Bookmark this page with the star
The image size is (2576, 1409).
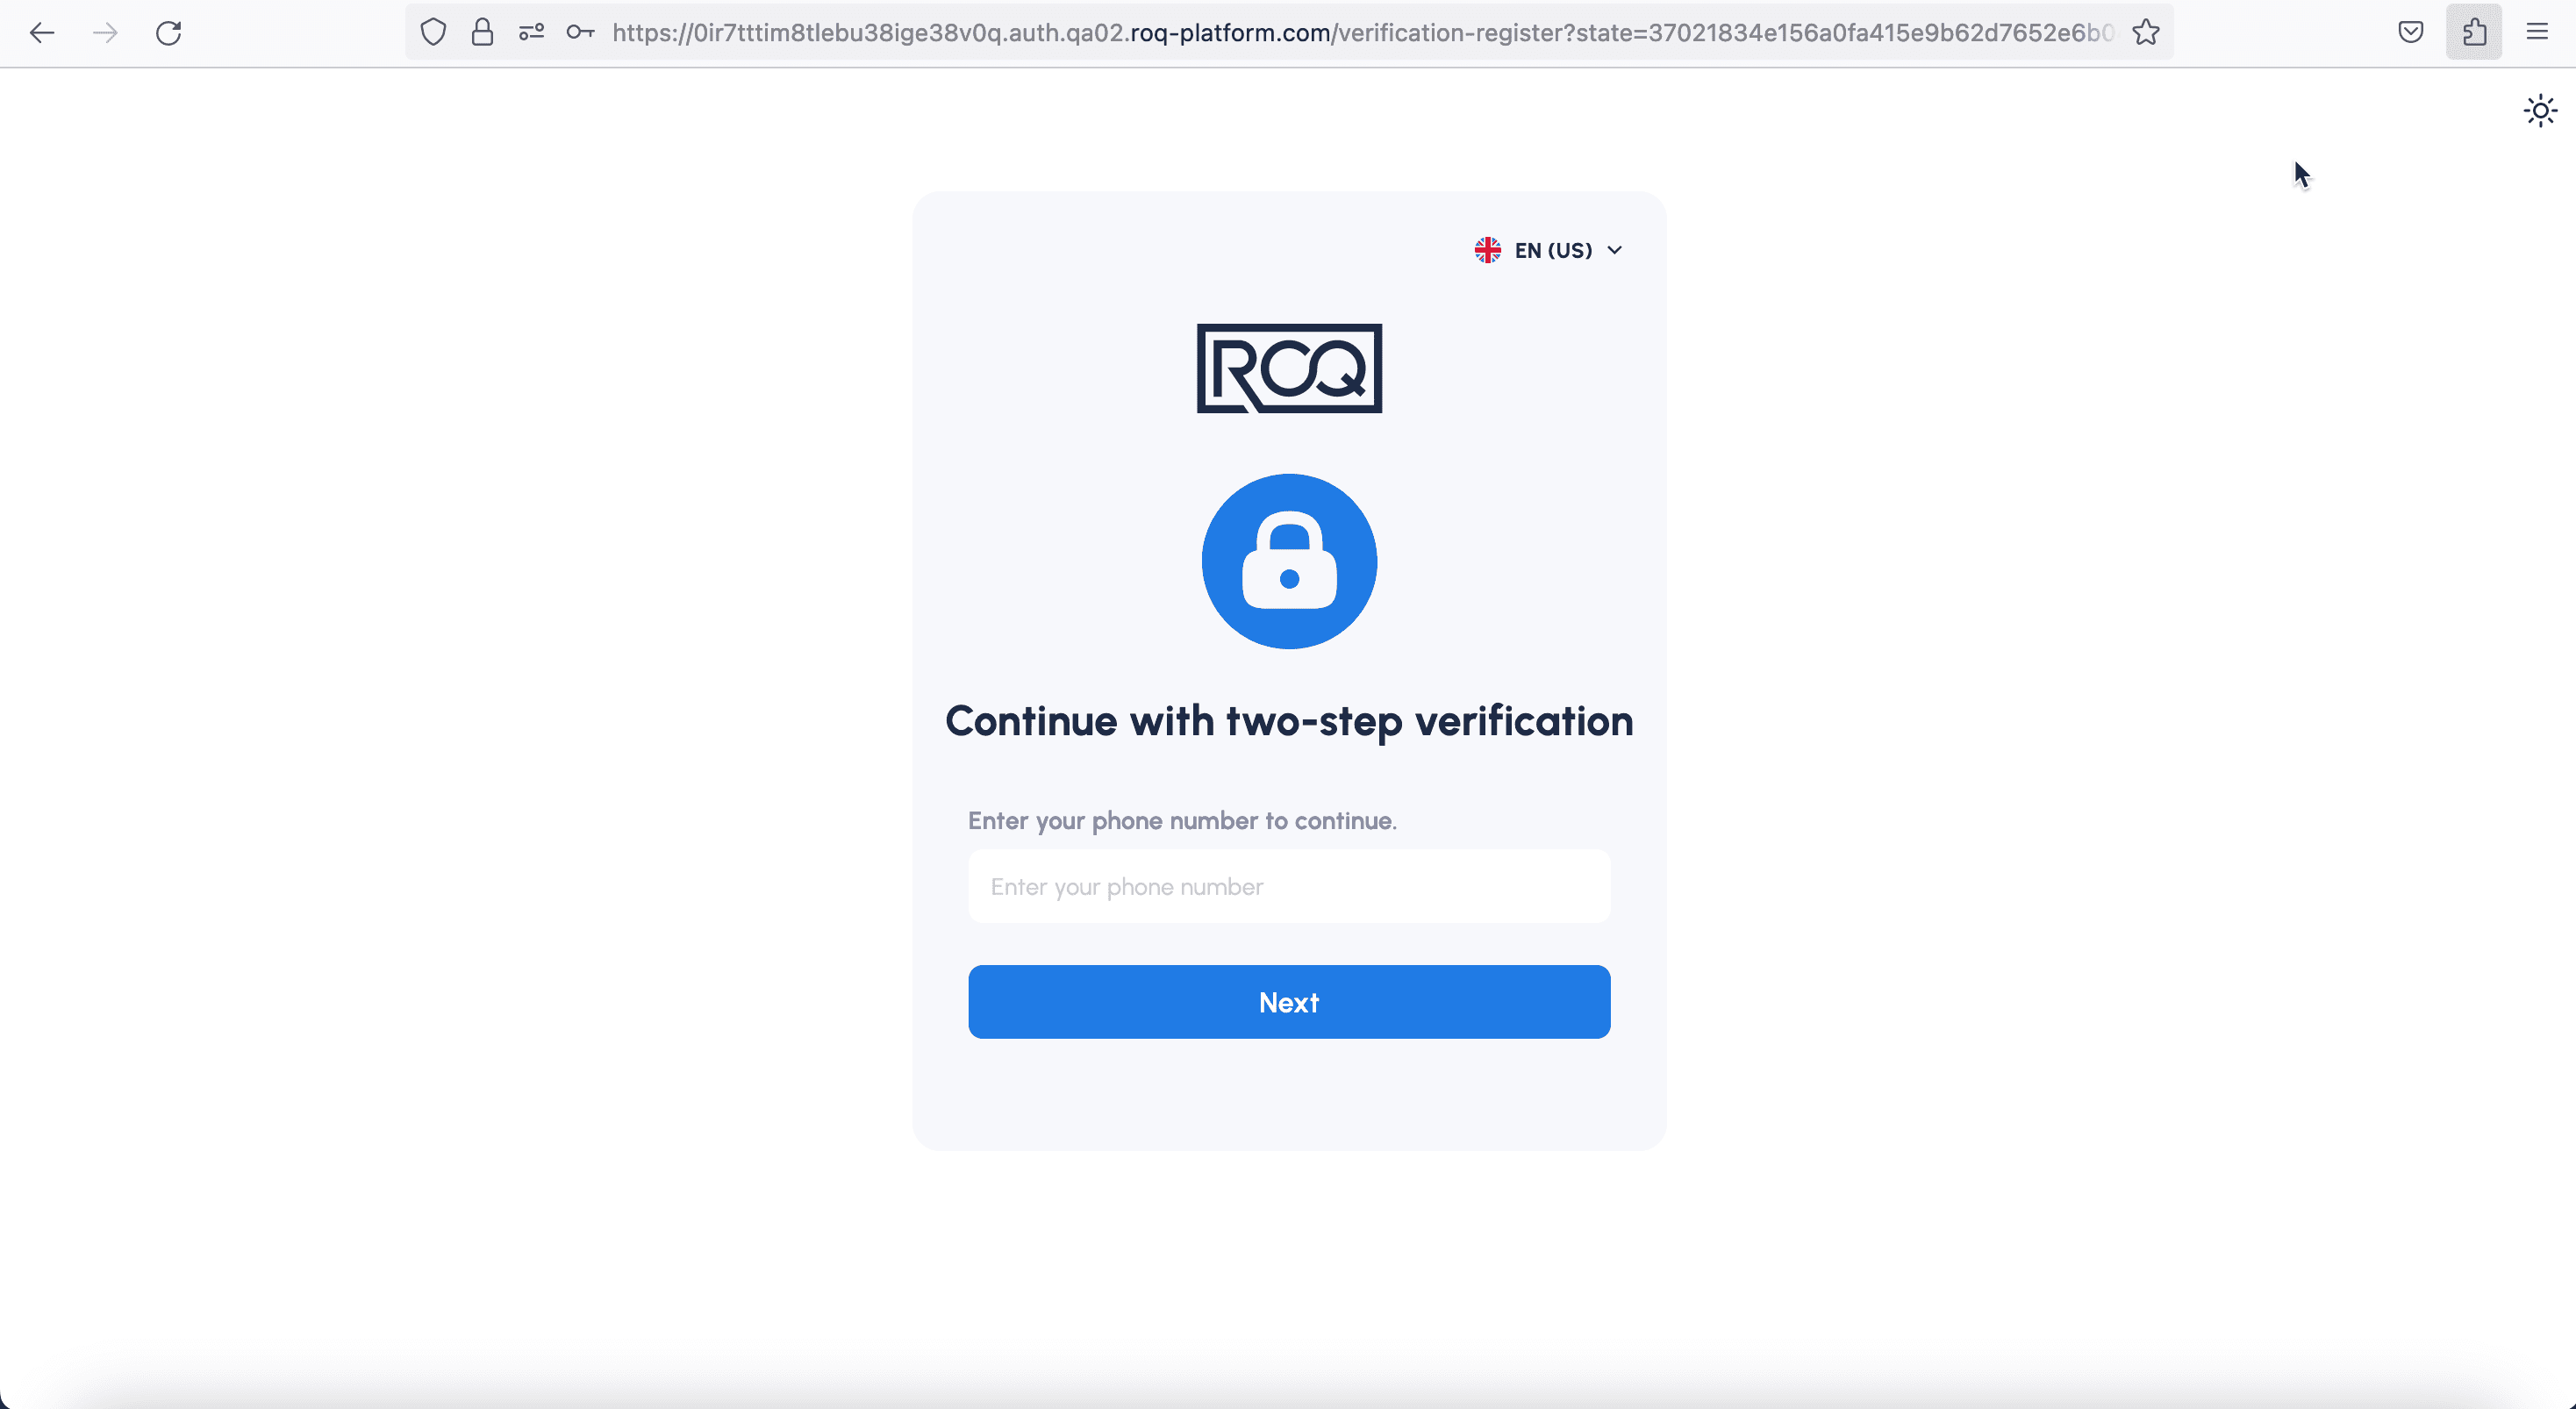coord(2145,33)
